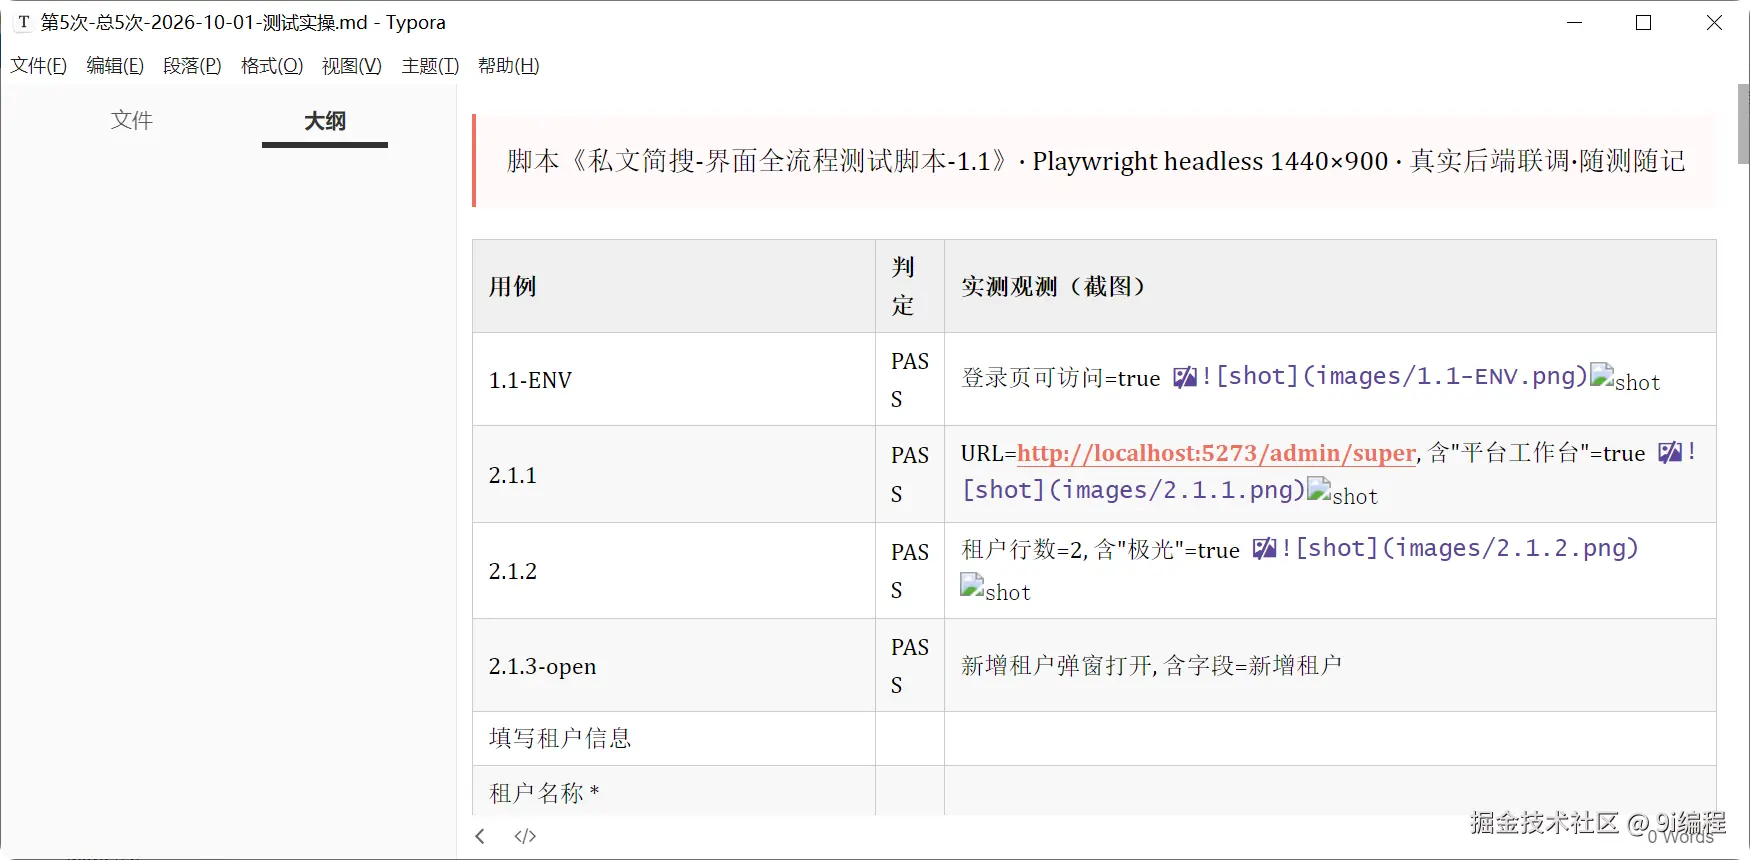
Task: Switch sidebar to 大纲 tab
Action: (325, 121)
